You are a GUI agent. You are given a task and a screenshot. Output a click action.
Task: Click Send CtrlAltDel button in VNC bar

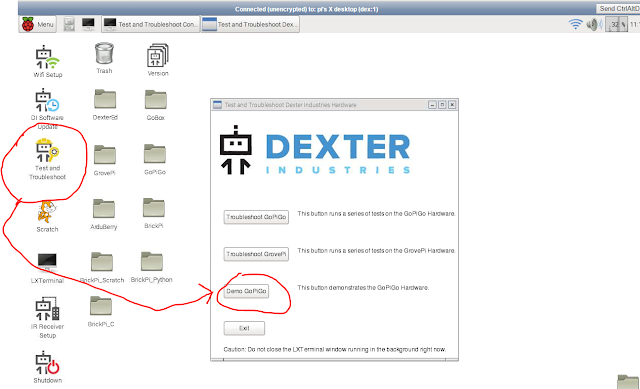point(618,9)
